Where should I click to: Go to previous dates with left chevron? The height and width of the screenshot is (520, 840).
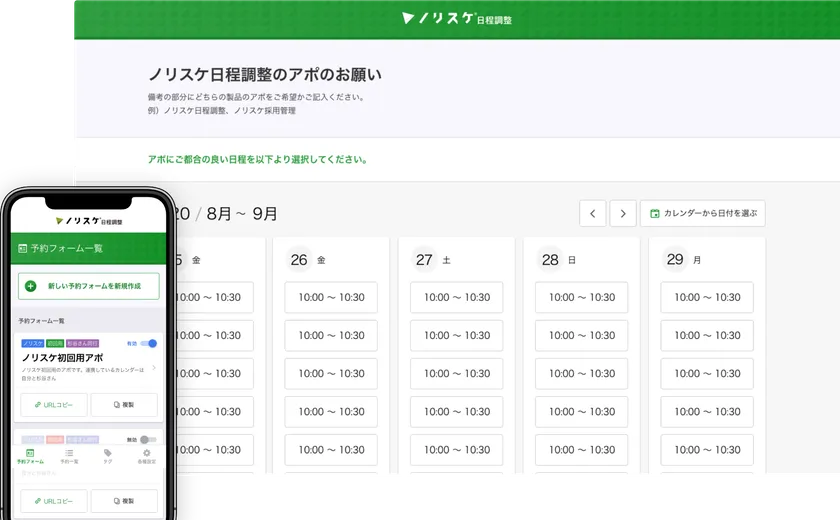(592, 213)
